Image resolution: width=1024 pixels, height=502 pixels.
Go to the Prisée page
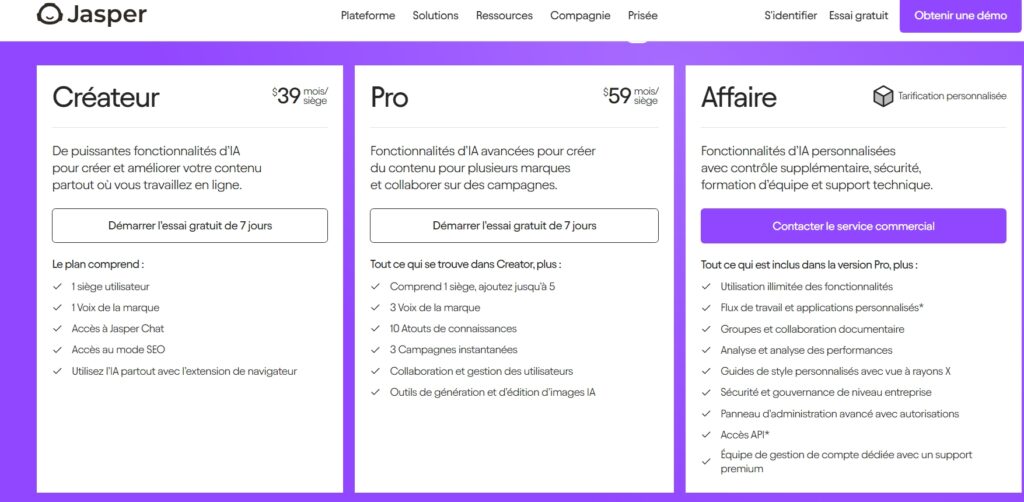coord(643,16)
